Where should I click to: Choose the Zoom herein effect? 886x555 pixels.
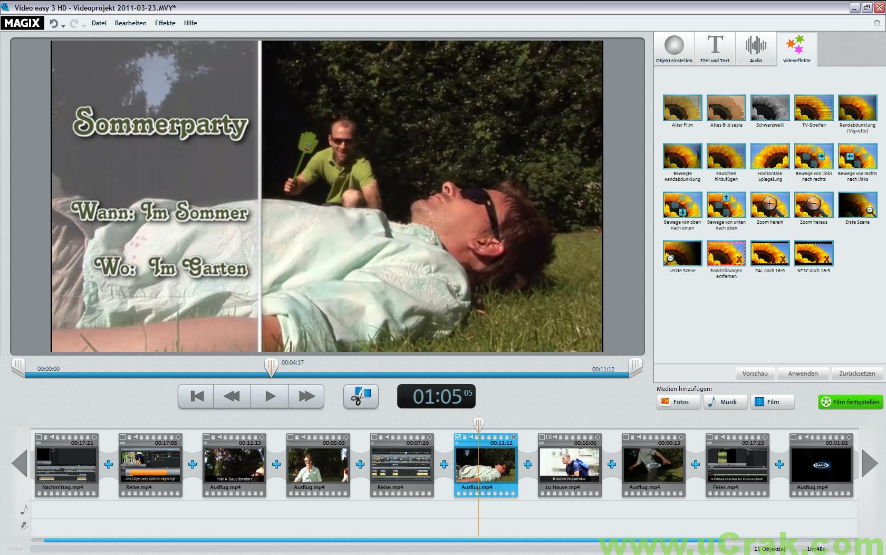point(770,205)
